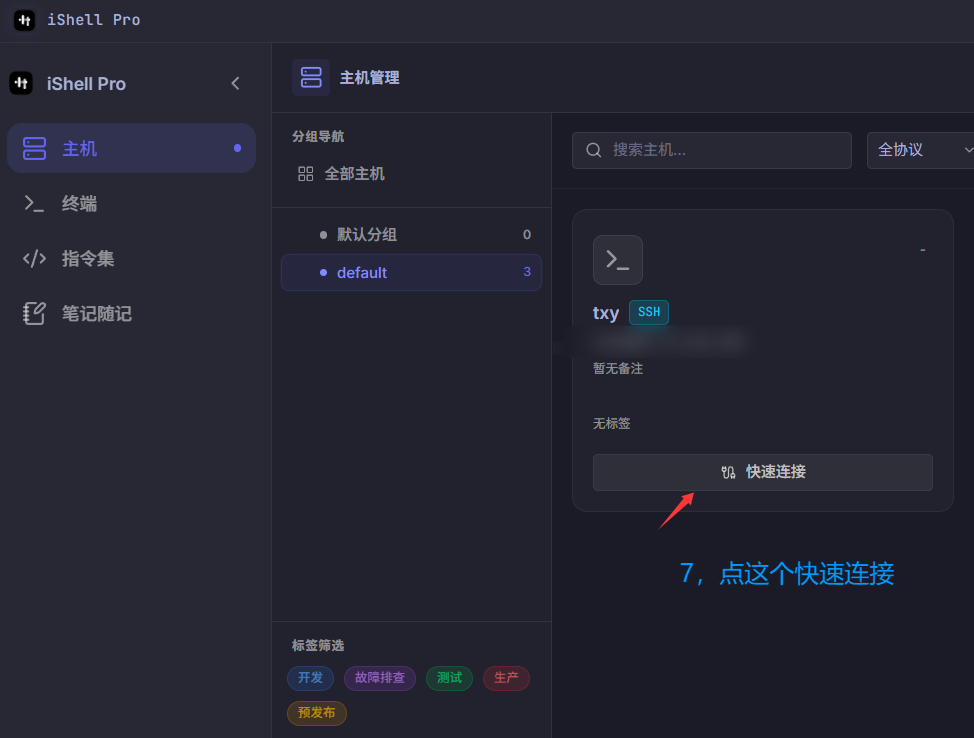Filter by the 故障排查 tag
Screen dimensions: 974x738
coord(380,678)
